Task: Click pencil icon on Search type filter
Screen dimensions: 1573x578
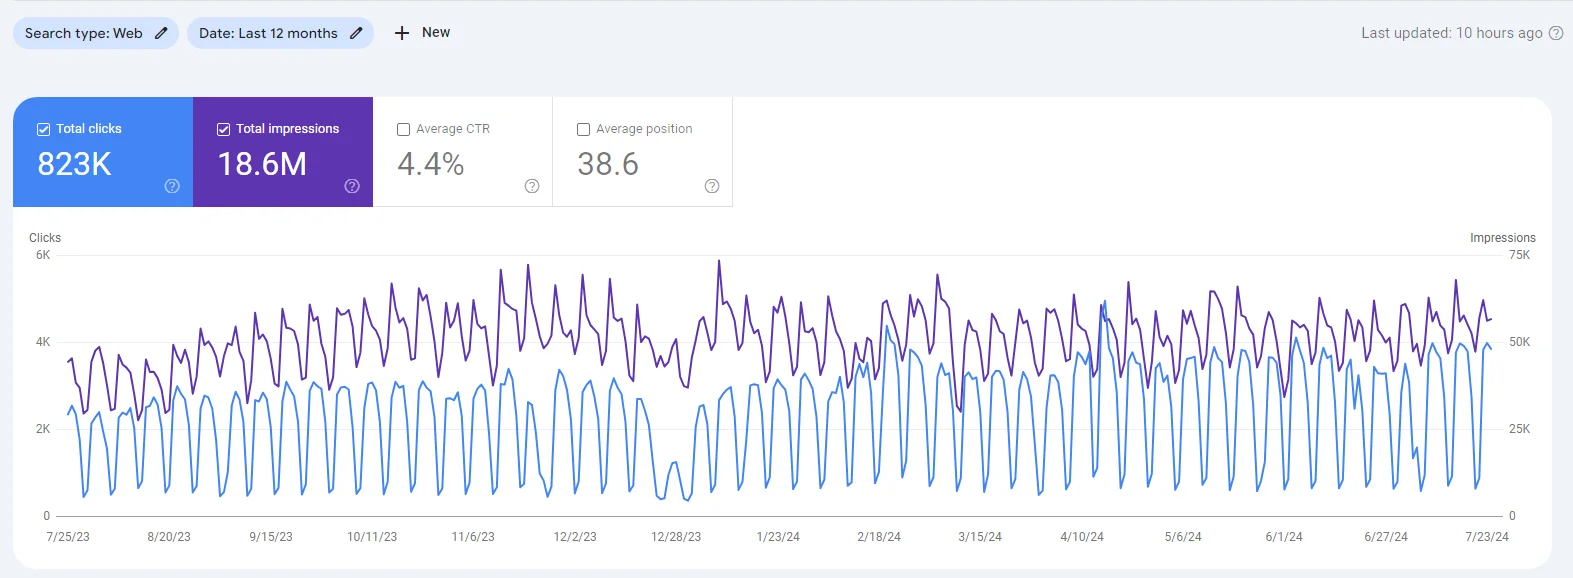Action: pyautogui.click(x=161, y=33)
